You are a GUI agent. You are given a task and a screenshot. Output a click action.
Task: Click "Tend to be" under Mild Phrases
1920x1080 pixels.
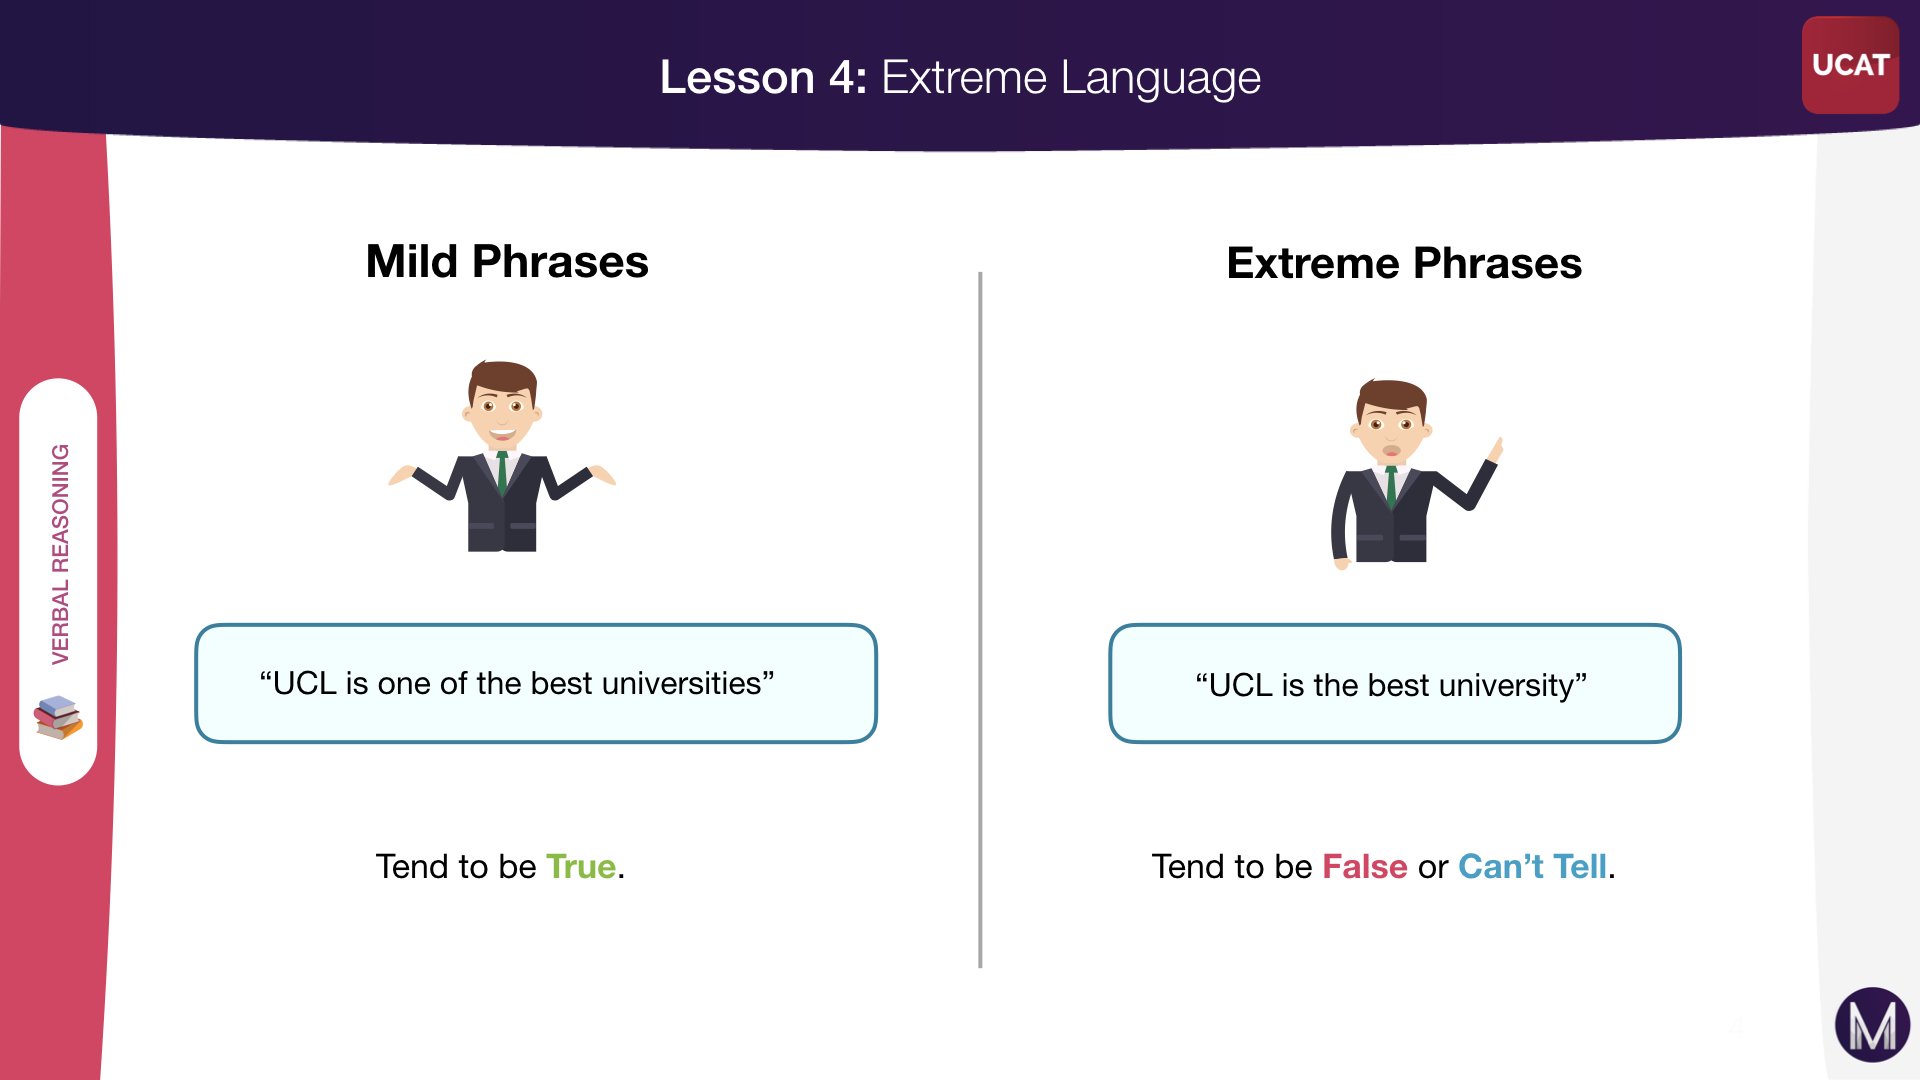pyautogui.click(x=456, y=866)
